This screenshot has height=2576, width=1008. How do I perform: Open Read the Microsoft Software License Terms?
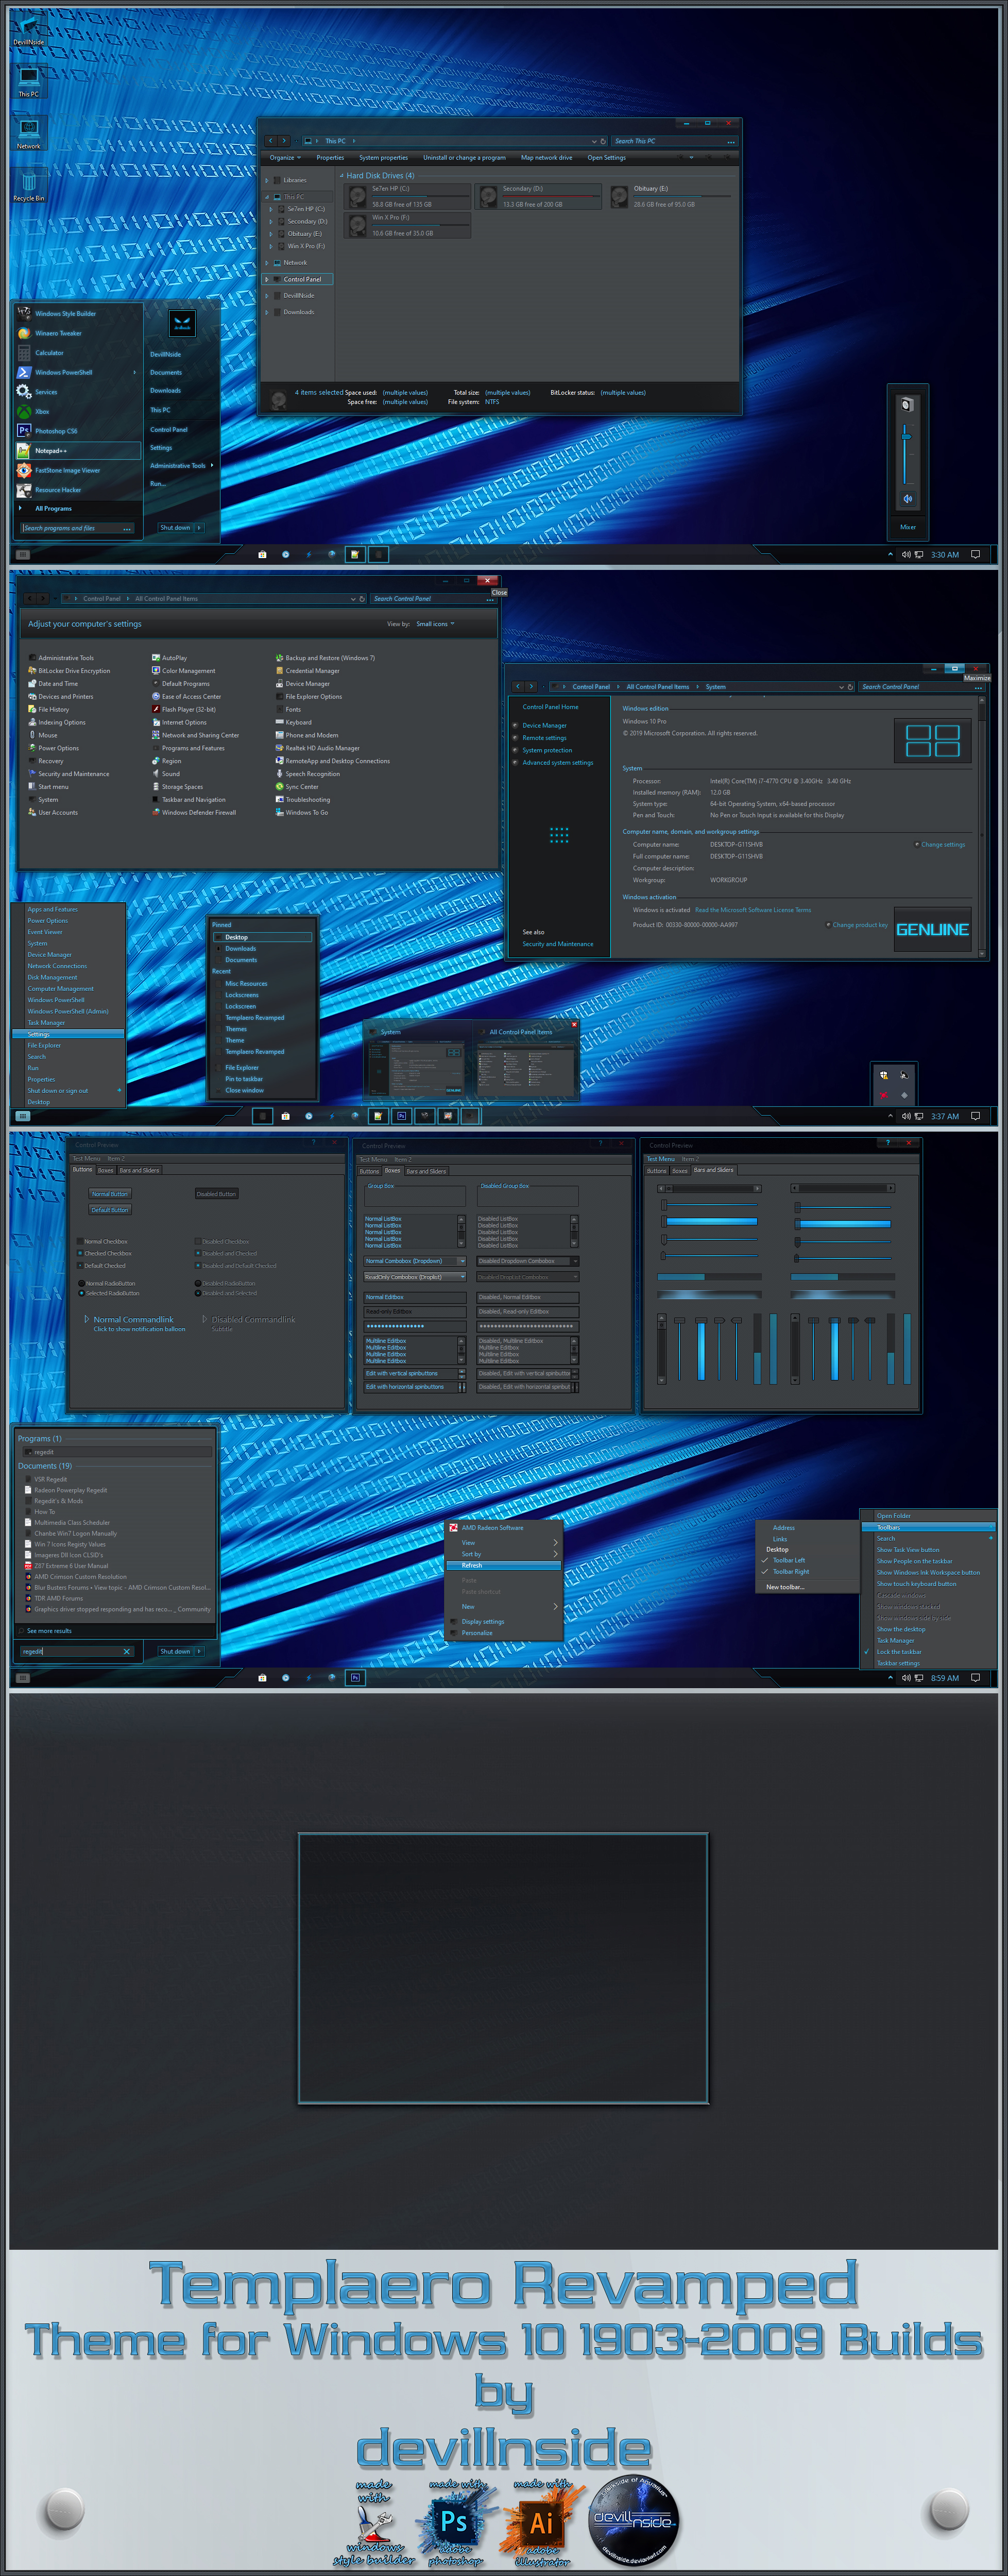pyautogui.click(x=753, y=910)
